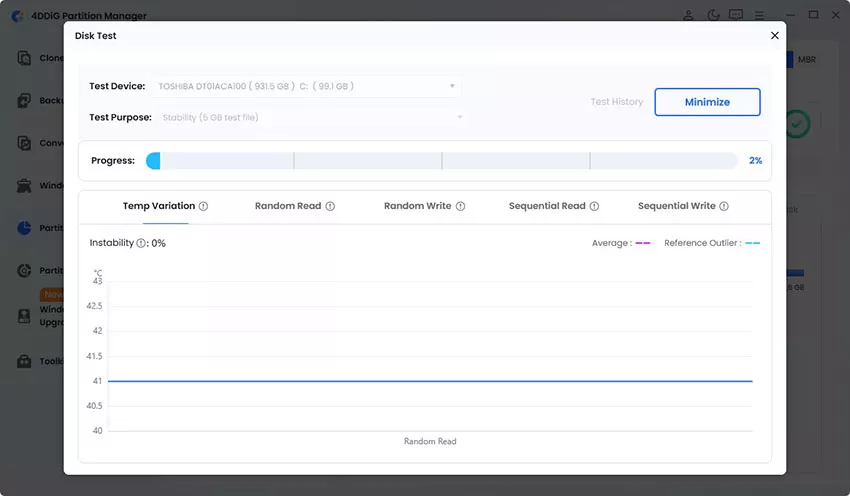Switch to Random Read tab
This screenshot has height=496, width=850.
click(288, 206)
